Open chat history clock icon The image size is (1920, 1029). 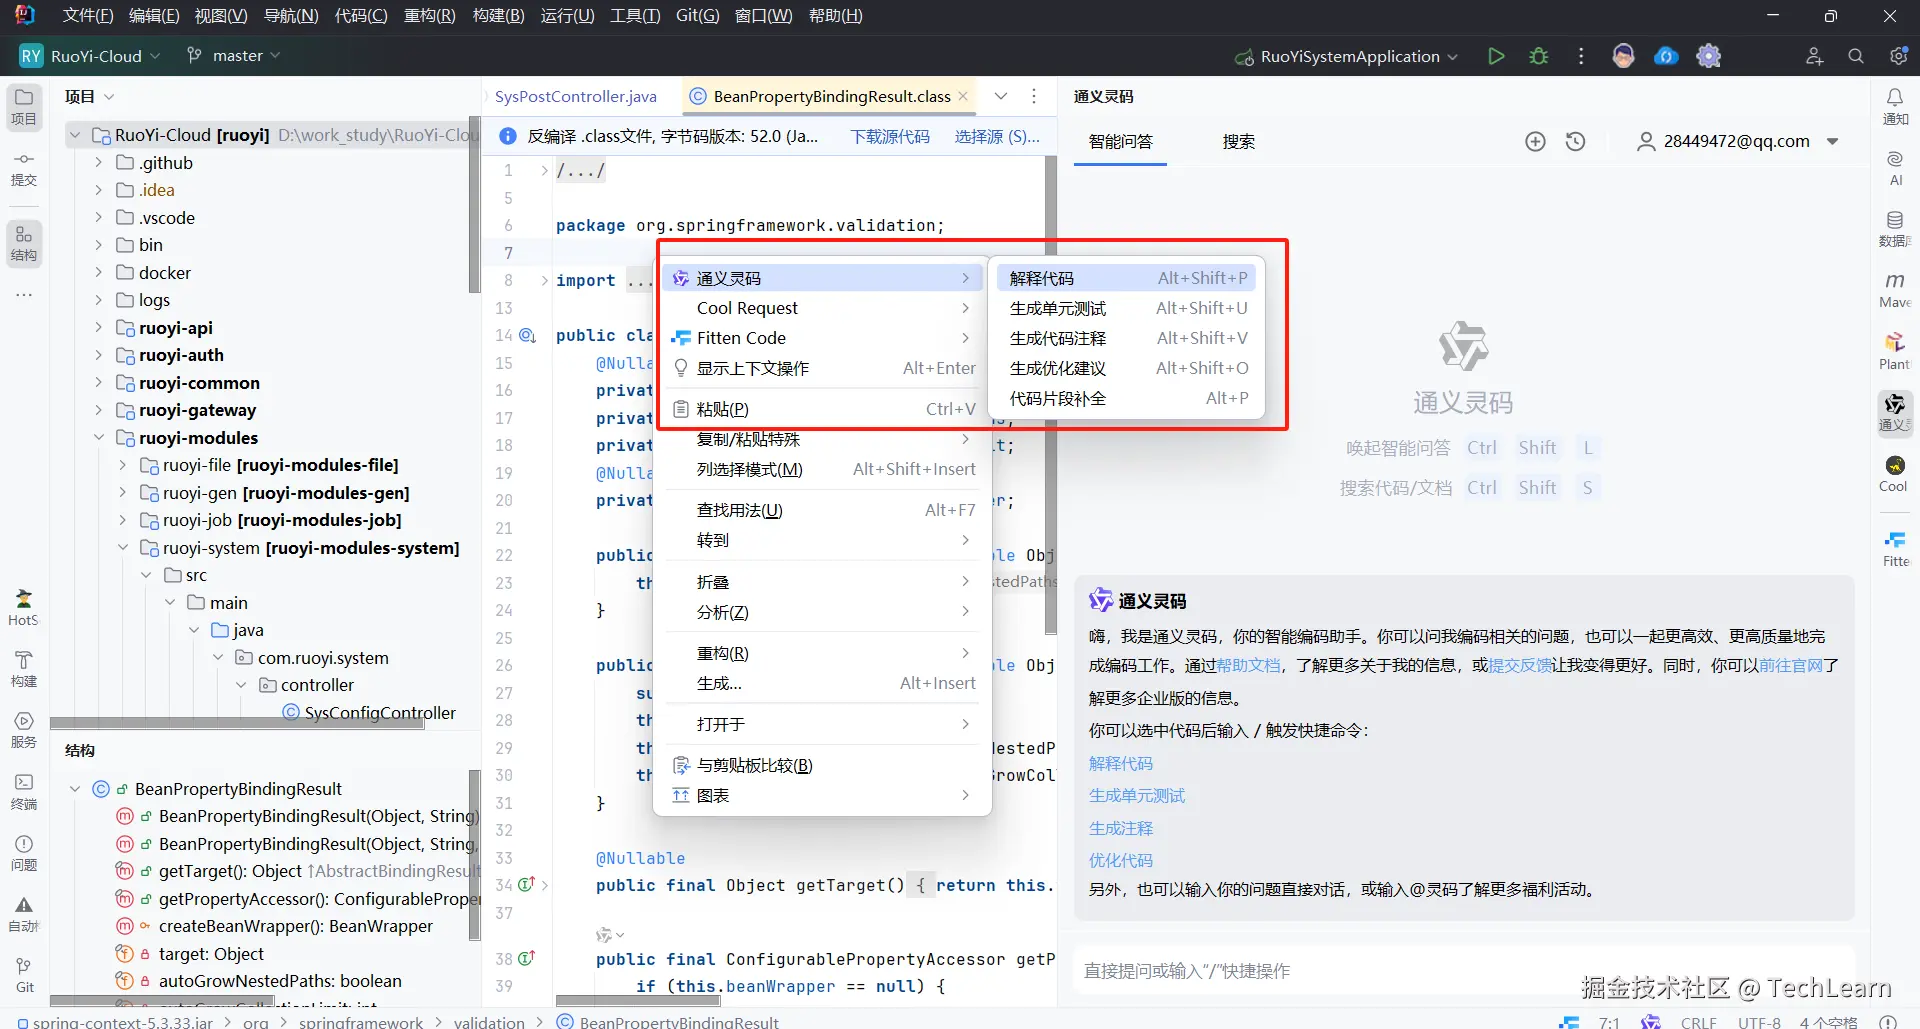(x=1576, y=142)
